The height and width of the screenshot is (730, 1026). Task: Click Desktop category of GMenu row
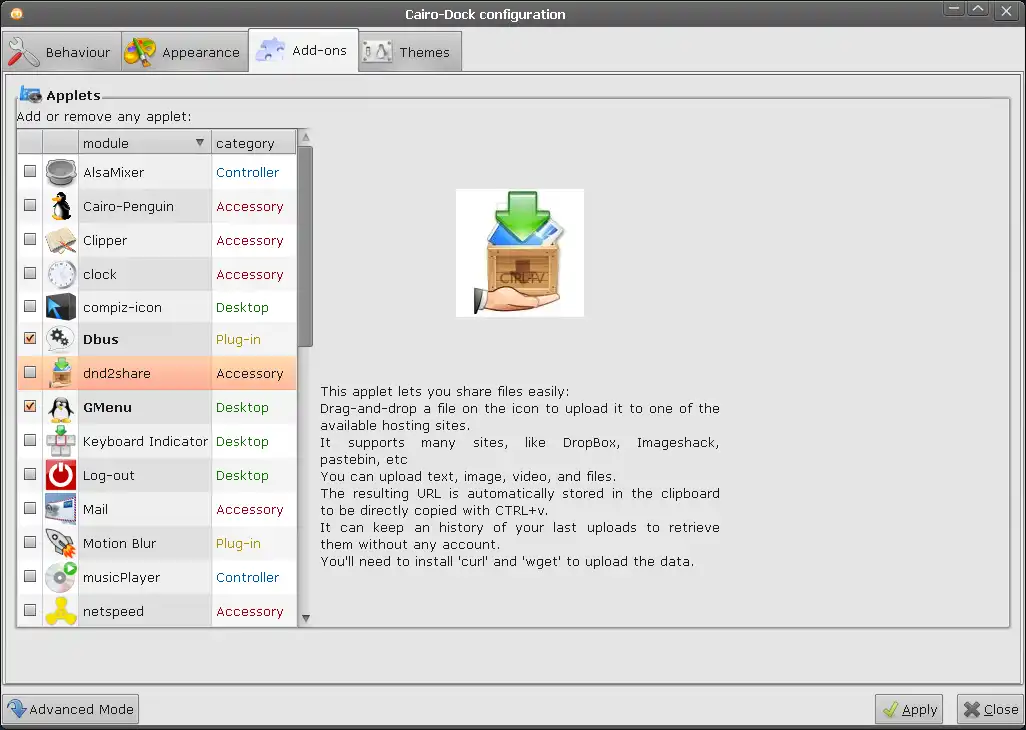(242, 408)
